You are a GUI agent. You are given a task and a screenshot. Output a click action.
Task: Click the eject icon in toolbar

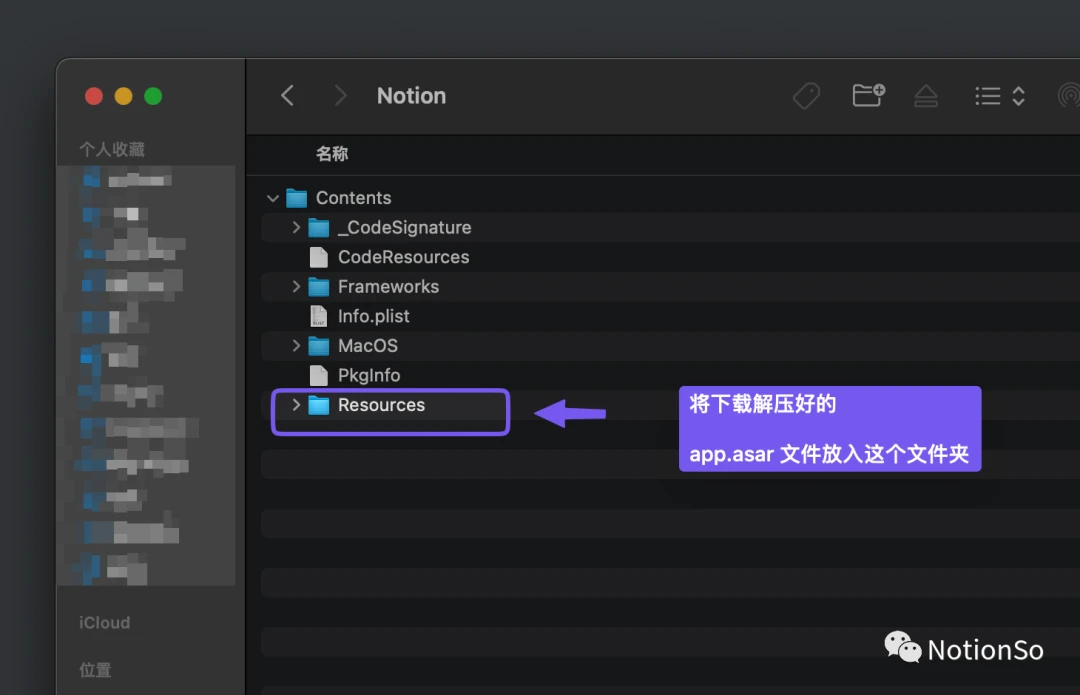[x=926, y=96]
